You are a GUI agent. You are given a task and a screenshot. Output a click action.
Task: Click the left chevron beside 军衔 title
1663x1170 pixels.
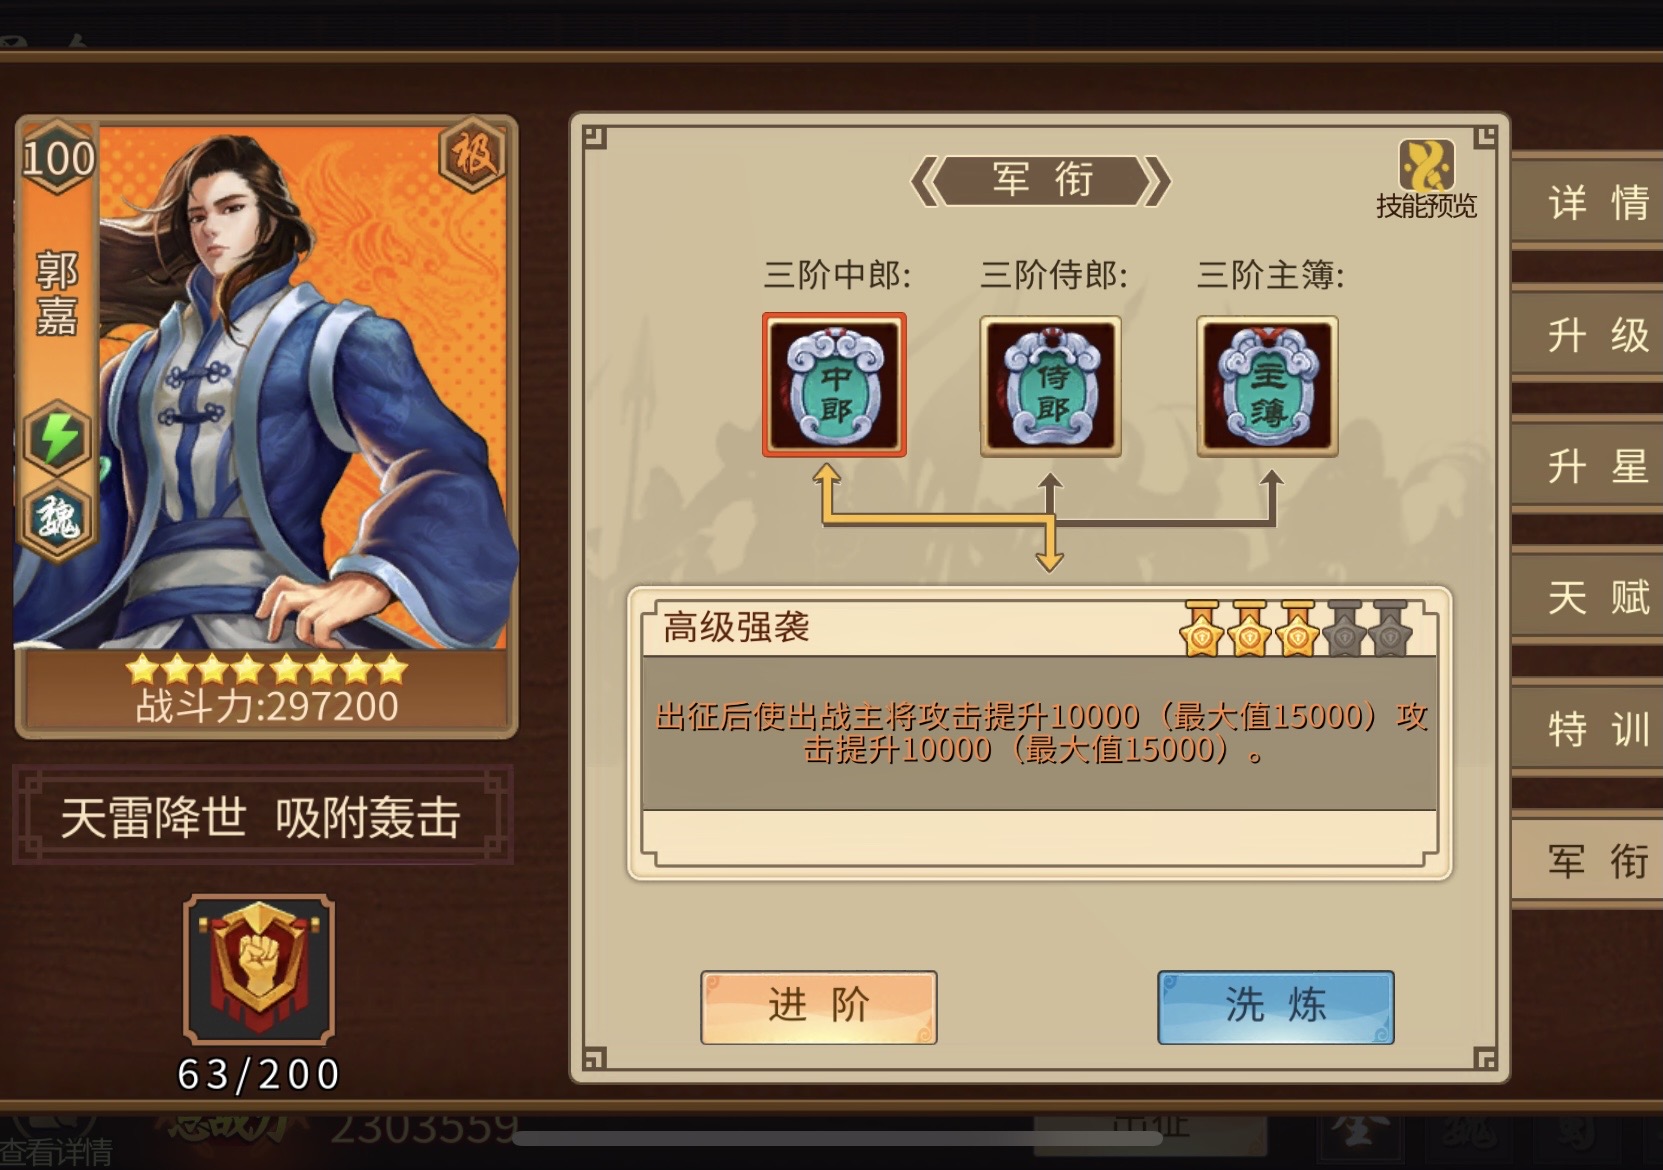point(926,181)
